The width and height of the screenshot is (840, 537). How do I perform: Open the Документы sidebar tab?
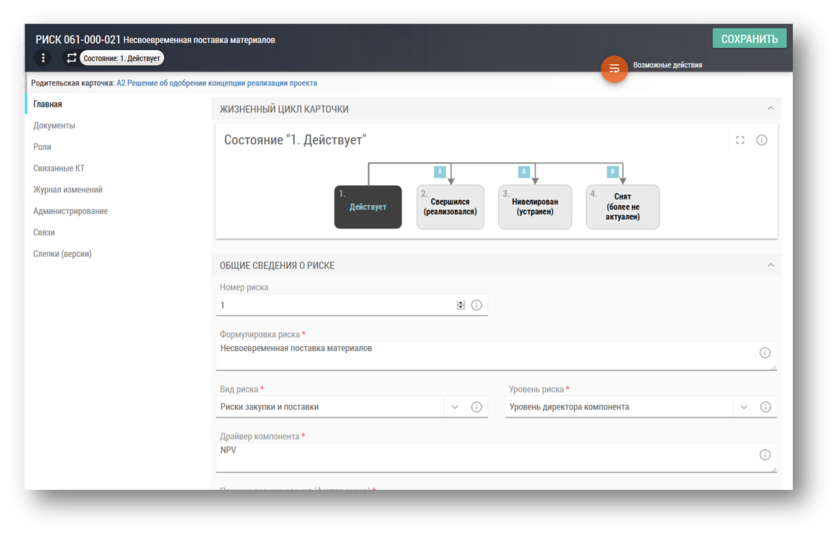[54, 126]
